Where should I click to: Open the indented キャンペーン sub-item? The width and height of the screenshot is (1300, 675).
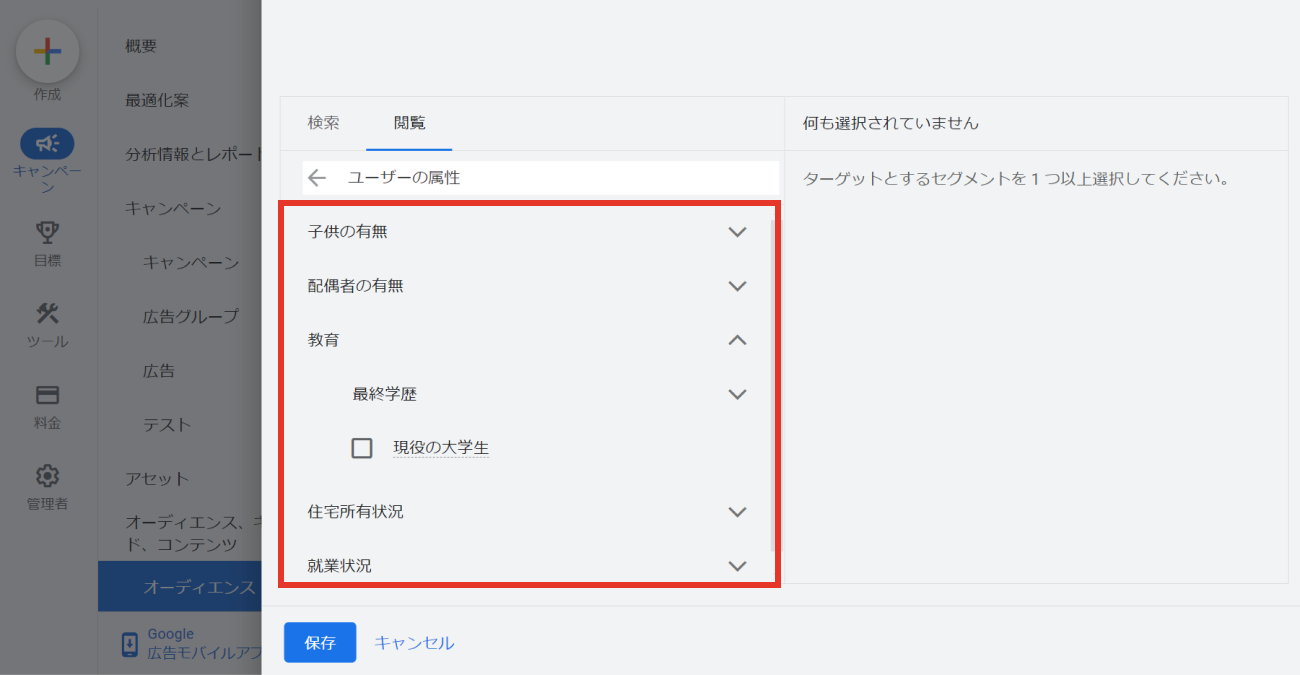[x=191, y=263]
